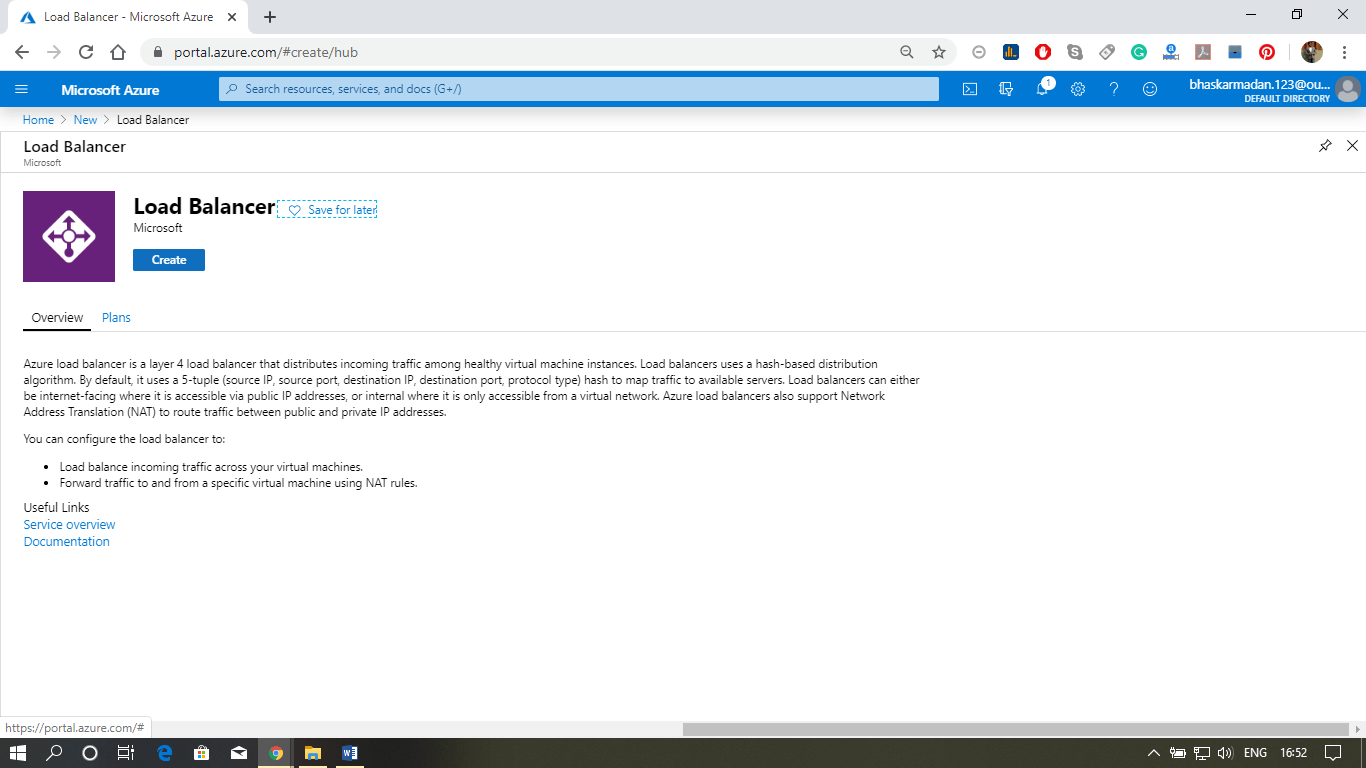Go to New breadcrumb
Screen dimensions: 1366x768
pos(85,120)
